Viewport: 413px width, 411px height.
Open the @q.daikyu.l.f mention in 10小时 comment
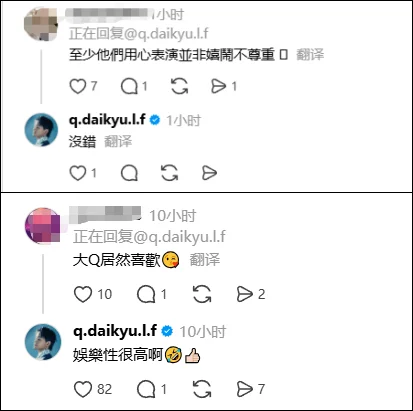180,237
